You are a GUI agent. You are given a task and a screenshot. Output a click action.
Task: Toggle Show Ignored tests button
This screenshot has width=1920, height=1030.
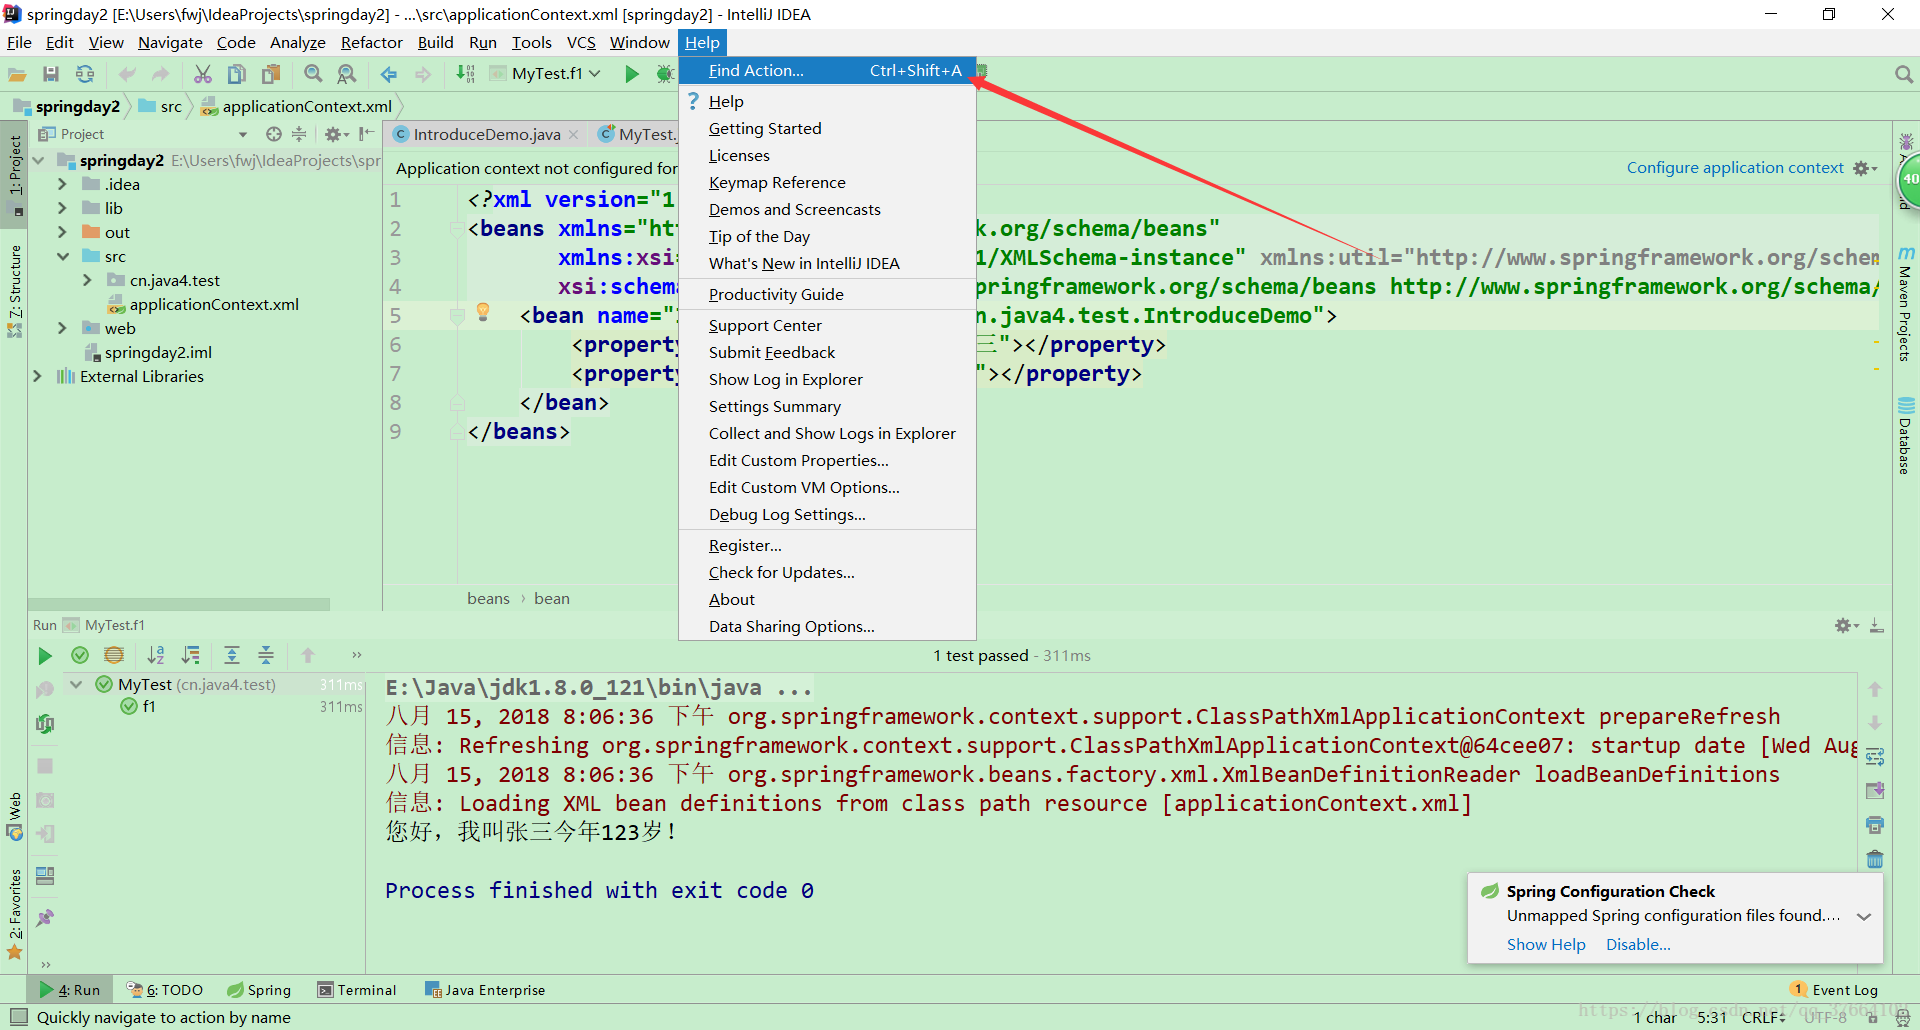coord(114,655)
